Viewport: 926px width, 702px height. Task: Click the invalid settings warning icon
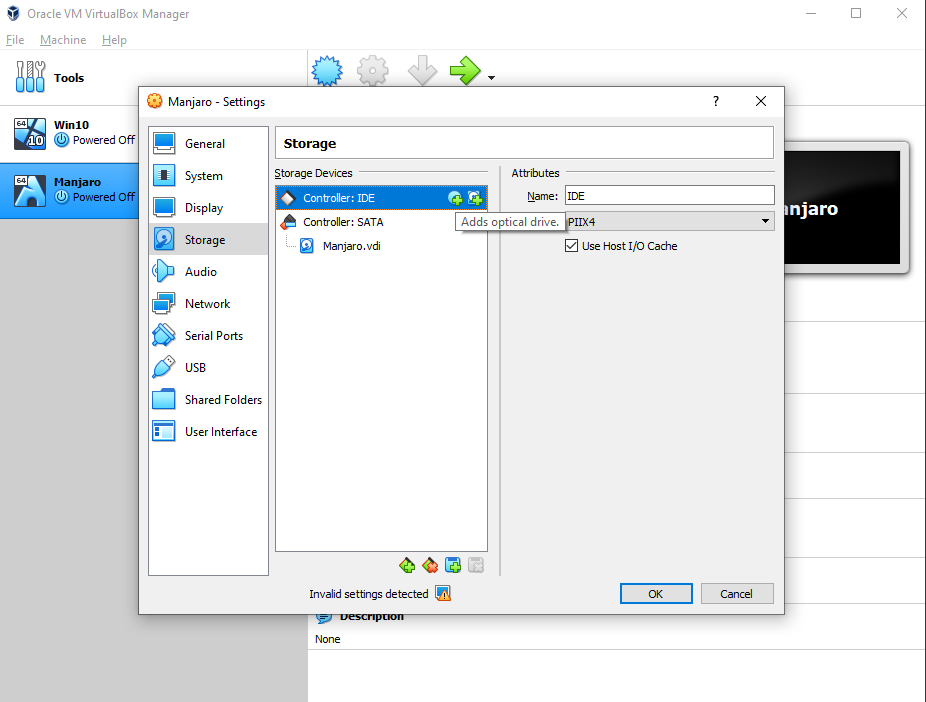(443, 593)
